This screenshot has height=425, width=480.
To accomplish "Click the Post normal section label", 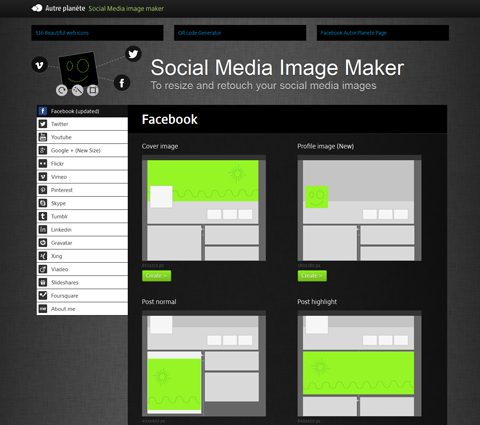I will click(159, 302).
